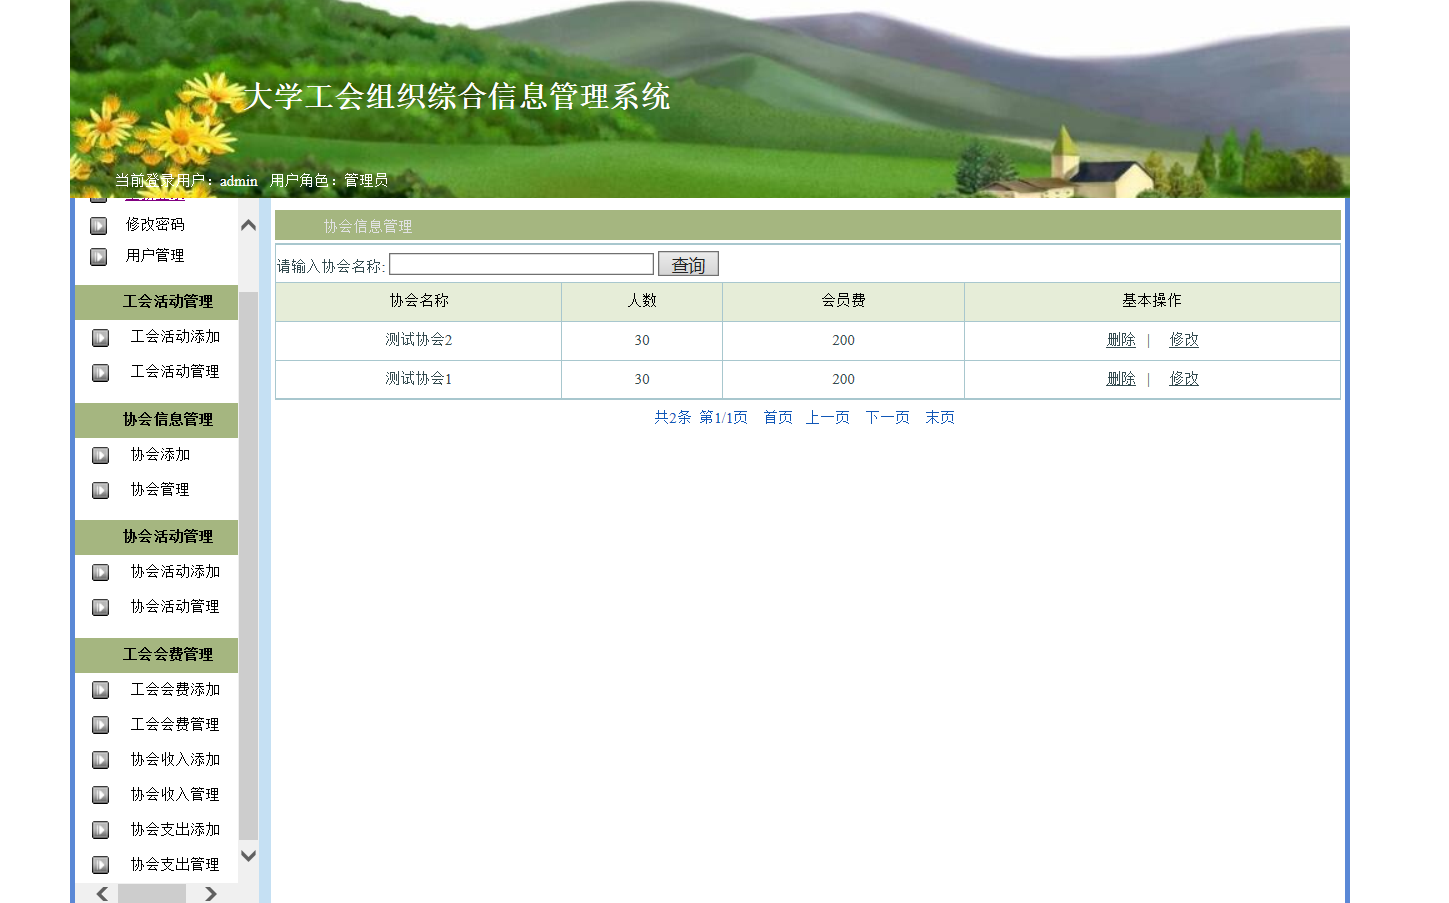
Task: Click the arrow icon beside 工会会费管理
Action: click(x=101, y=725)
